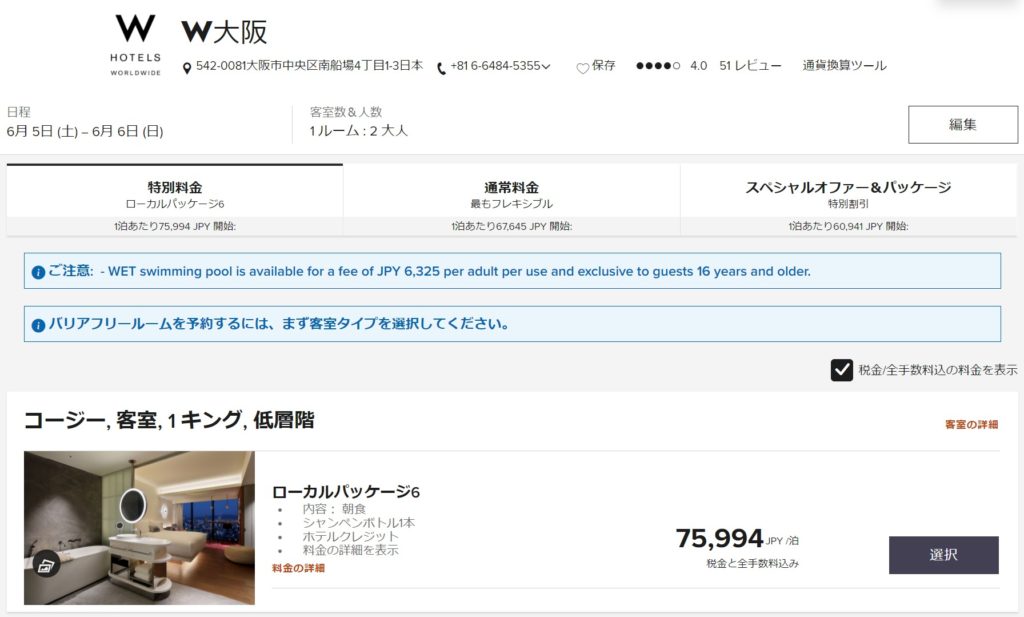Click the phone icon beside the number
1024x617 pixels.
pos(441,68)
